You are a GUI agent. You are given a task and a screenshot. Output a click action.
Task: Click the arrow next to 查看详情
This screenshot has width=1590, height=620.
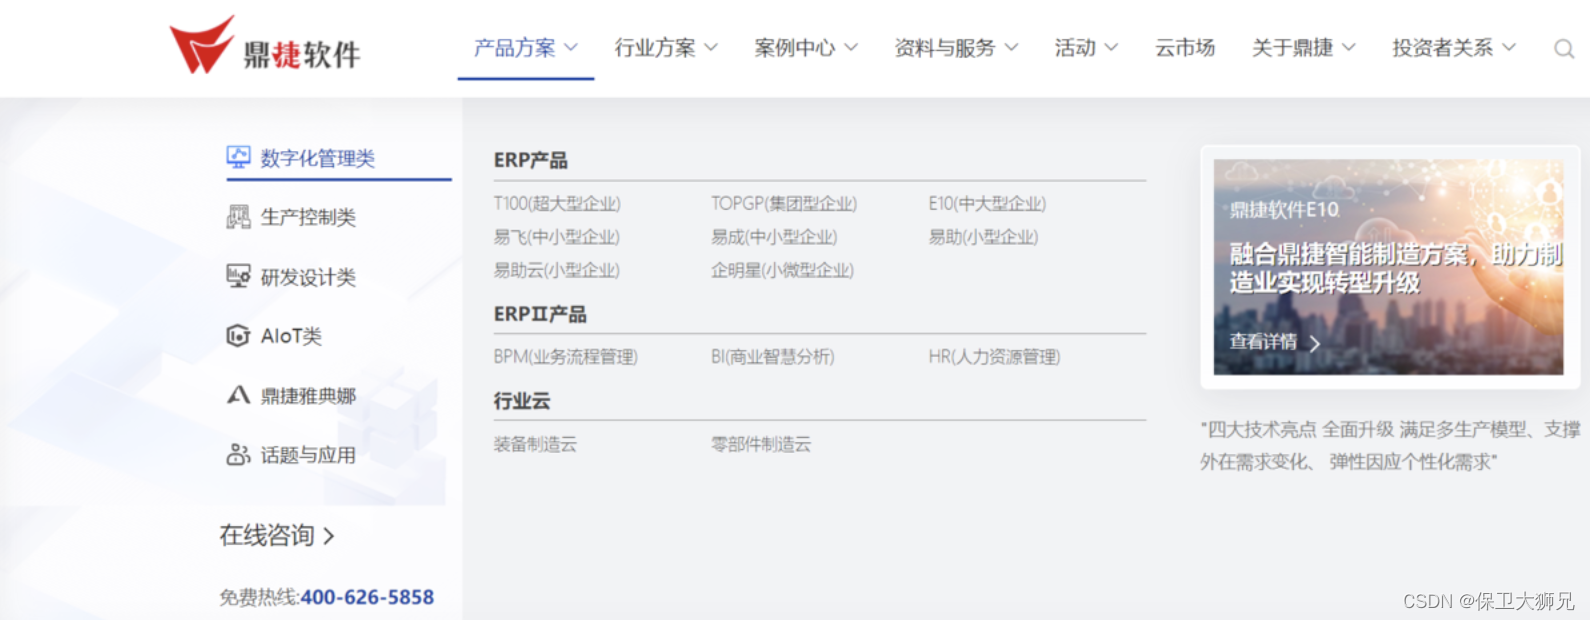(1314, 343)
